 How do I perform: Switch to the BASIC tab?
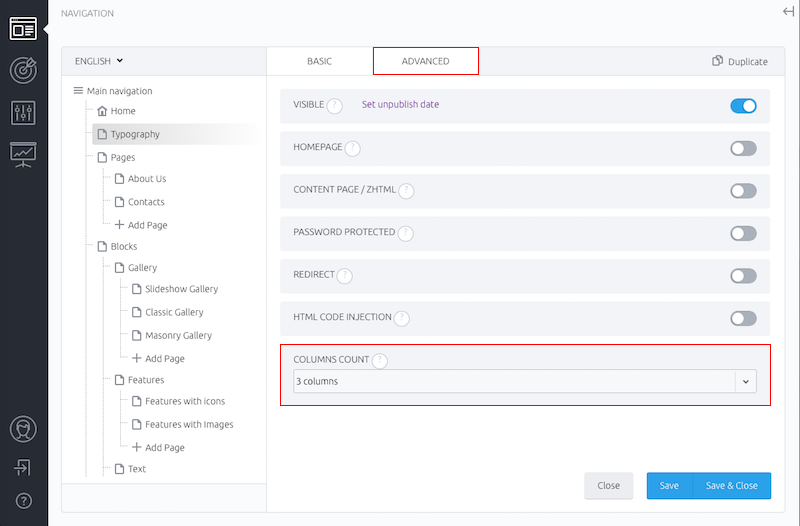(x=319, y=61)
